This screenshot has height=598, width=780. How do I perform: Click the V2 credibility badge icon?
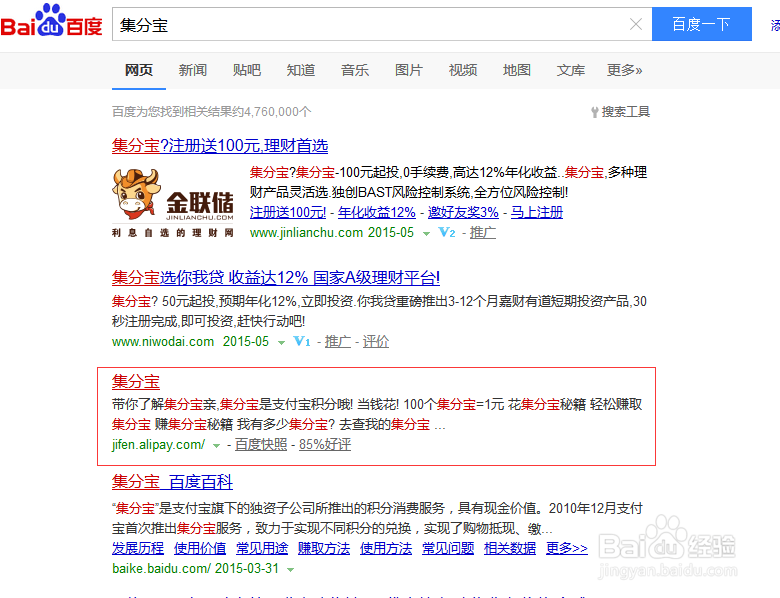447,232
